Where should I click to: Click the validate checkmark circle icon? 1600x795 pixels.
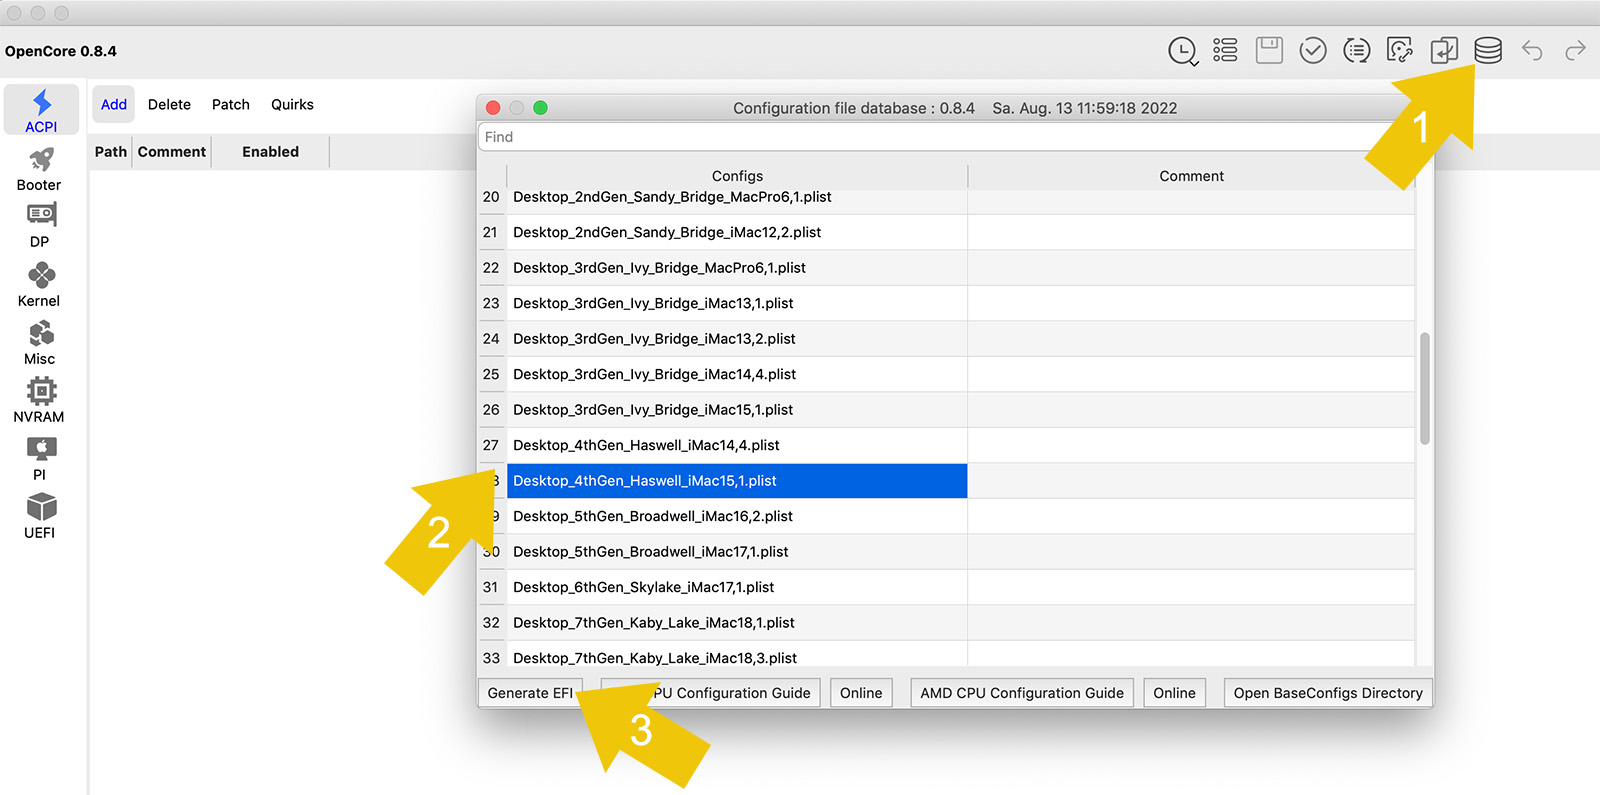tap(1313, 50)
